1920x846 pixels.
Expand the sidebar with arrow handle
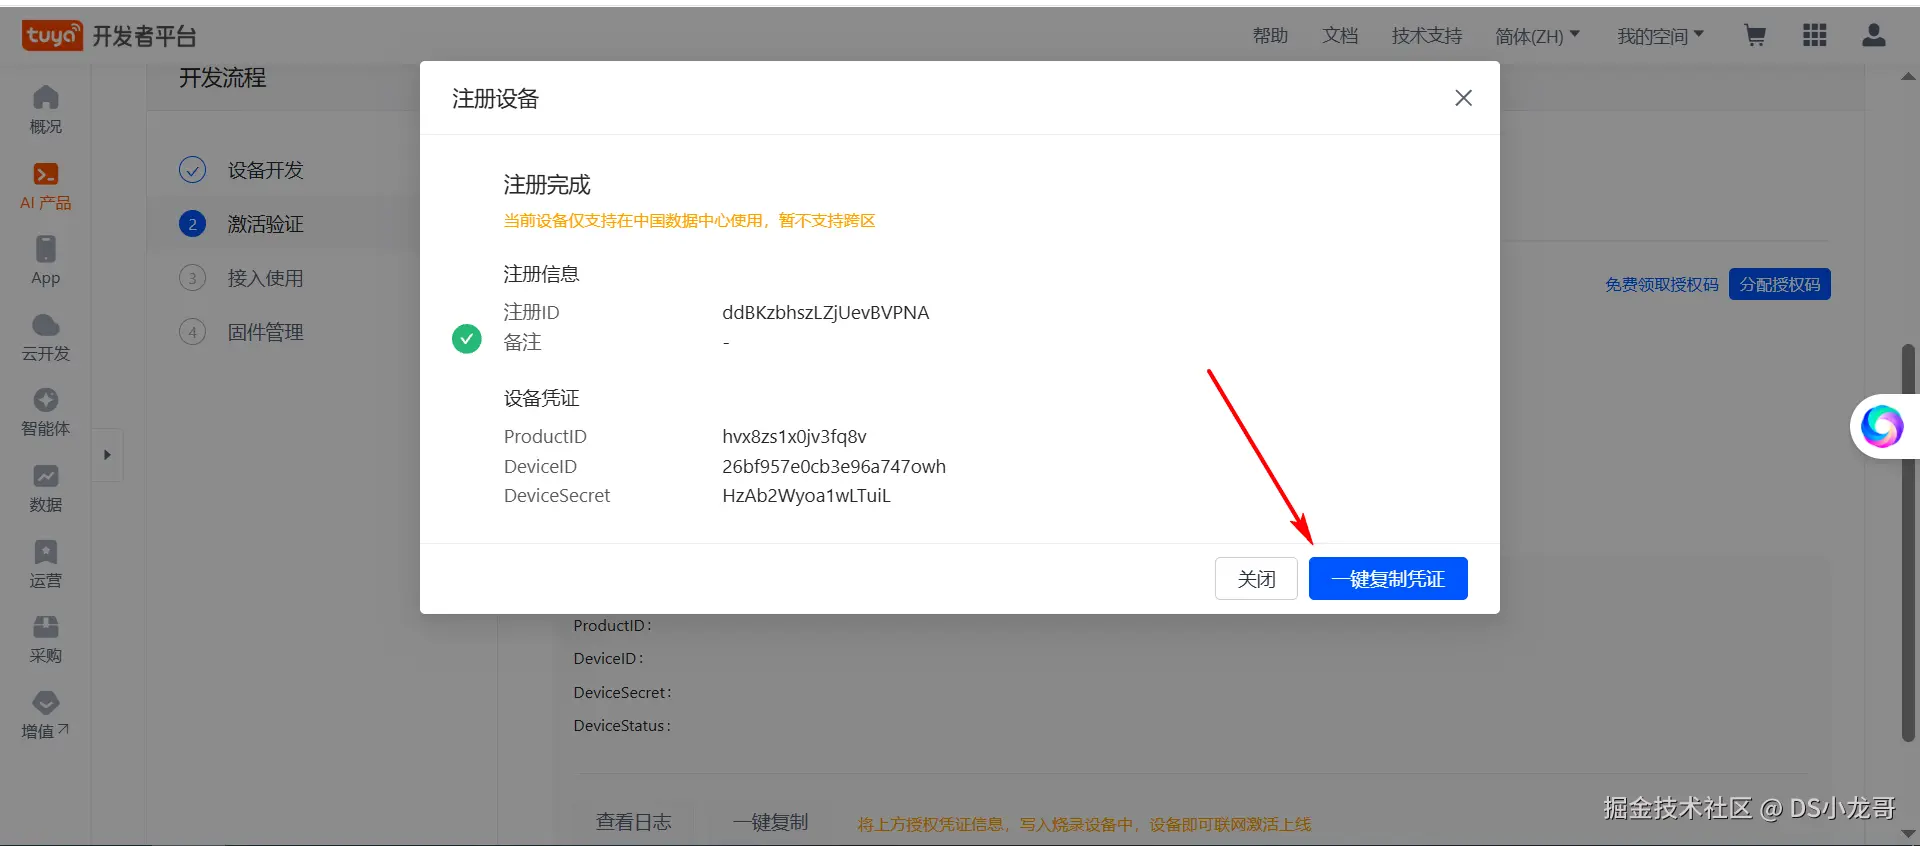pyautogui.click(x=107, y=455)
